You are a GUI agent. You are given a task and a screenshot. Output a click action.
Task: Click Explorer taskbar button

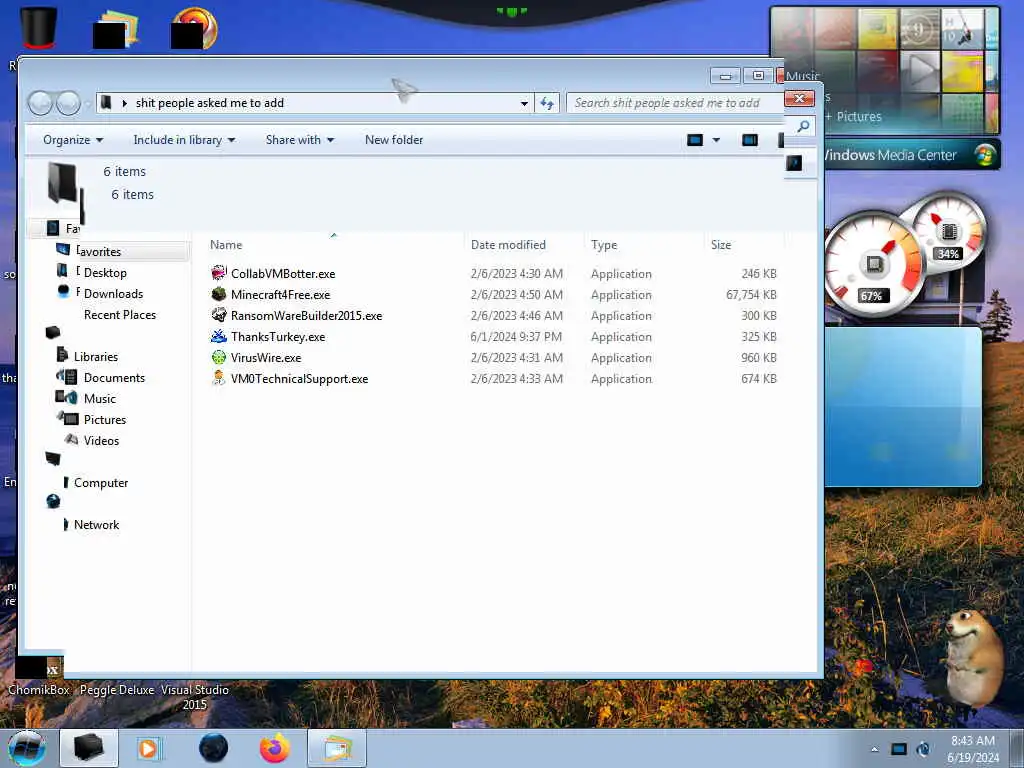tap(88, 748)
